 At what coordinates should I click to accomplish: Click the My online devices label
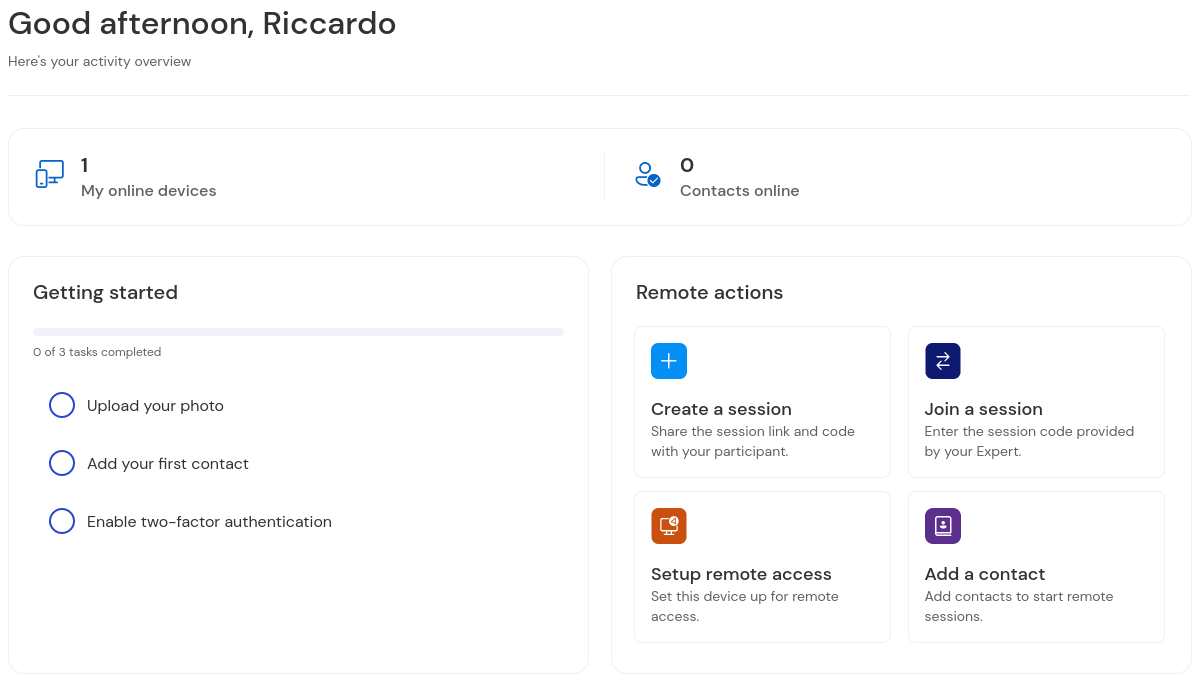click(x=148, y=191)
